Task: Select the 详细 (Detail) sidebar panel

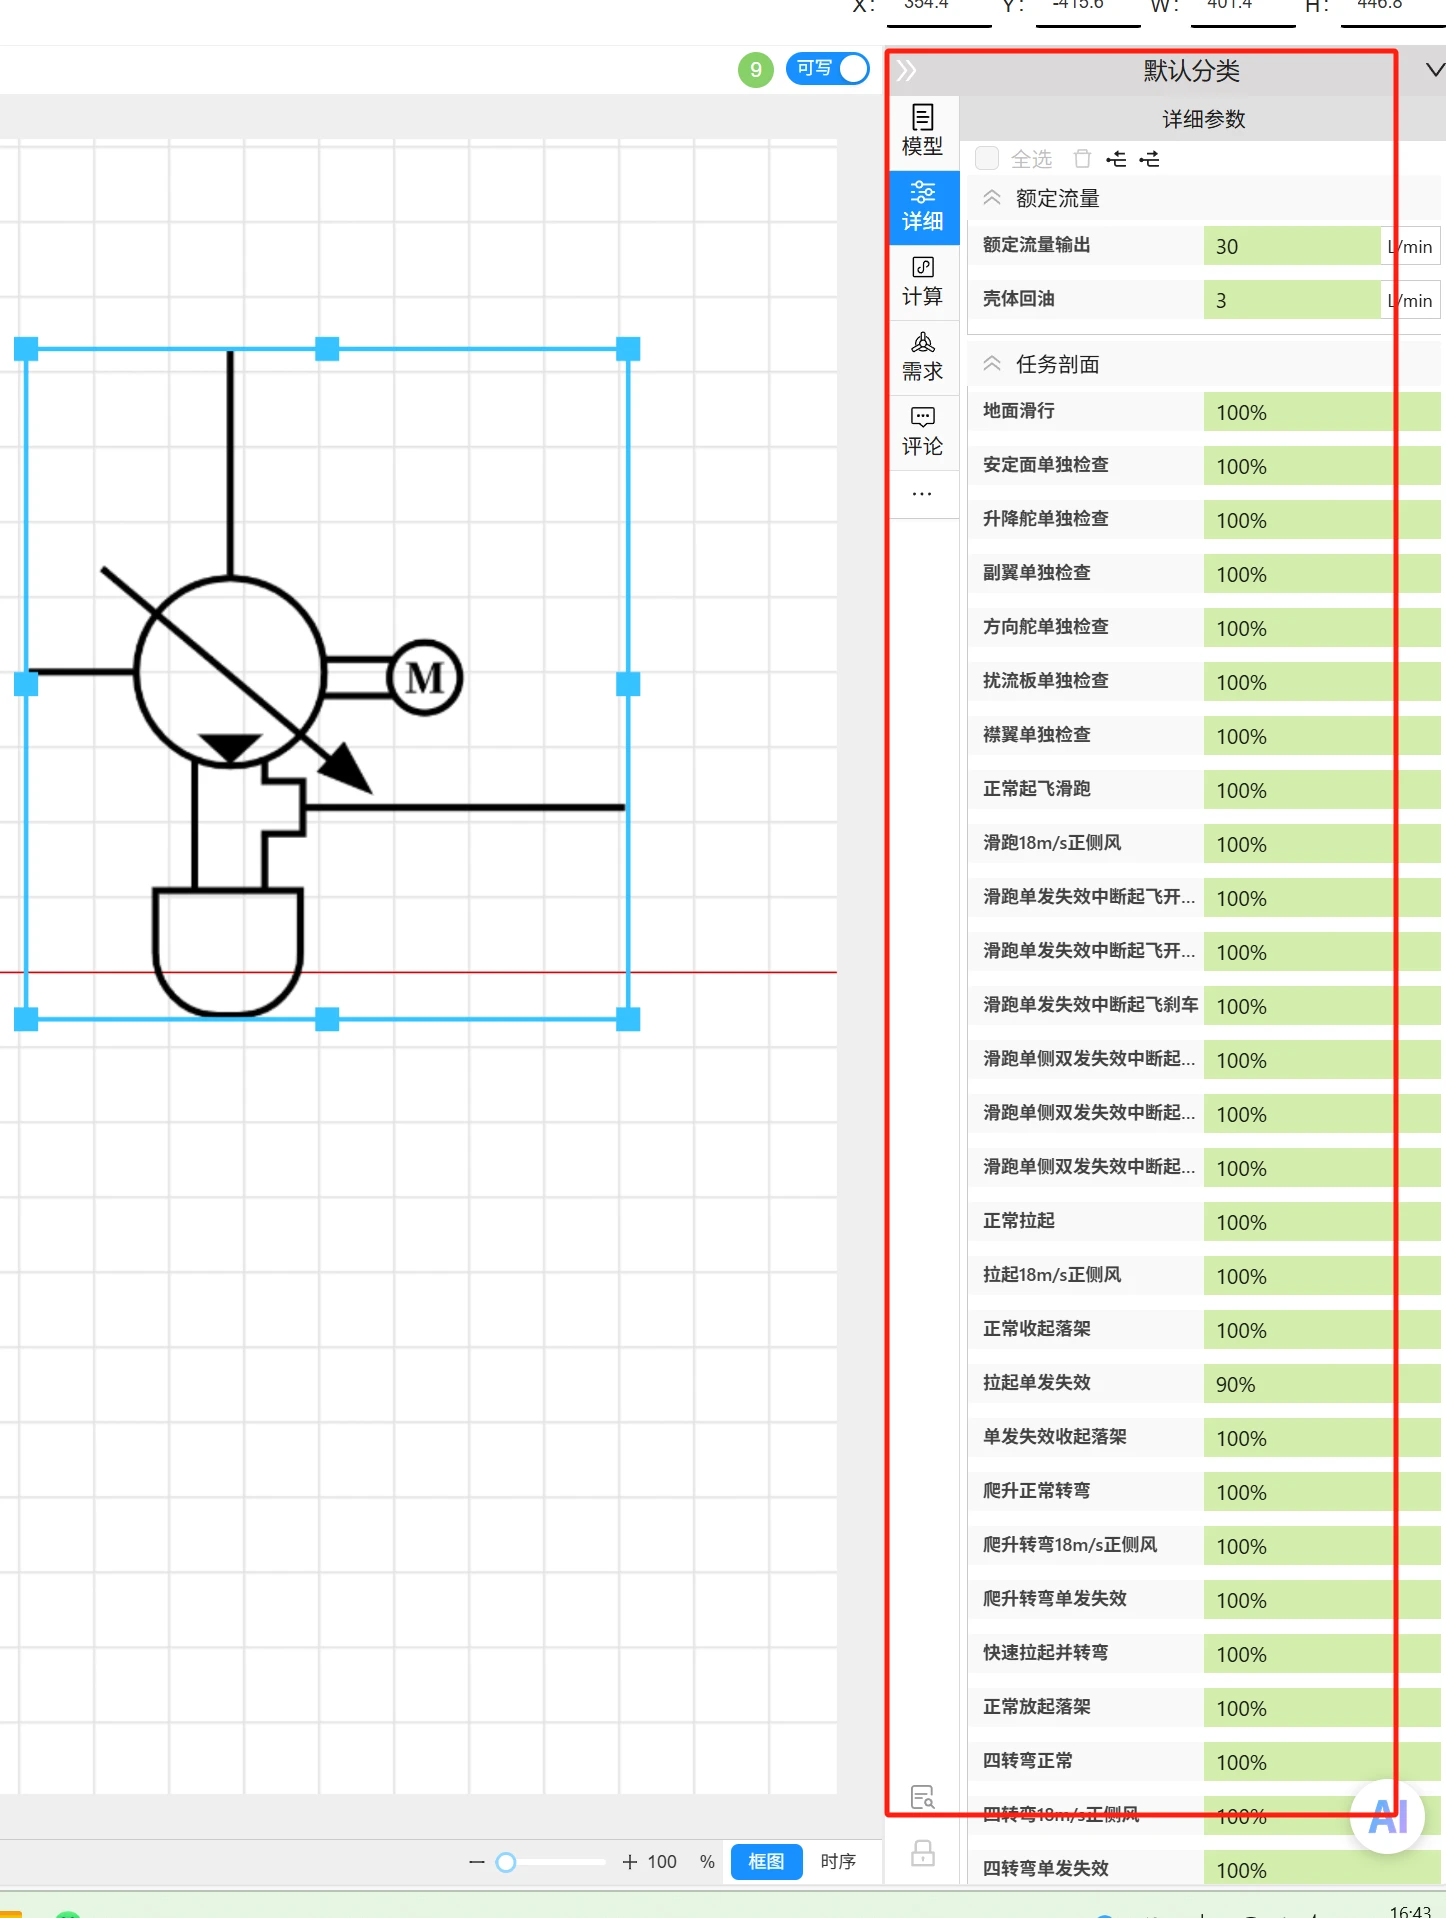Action: 922,207
